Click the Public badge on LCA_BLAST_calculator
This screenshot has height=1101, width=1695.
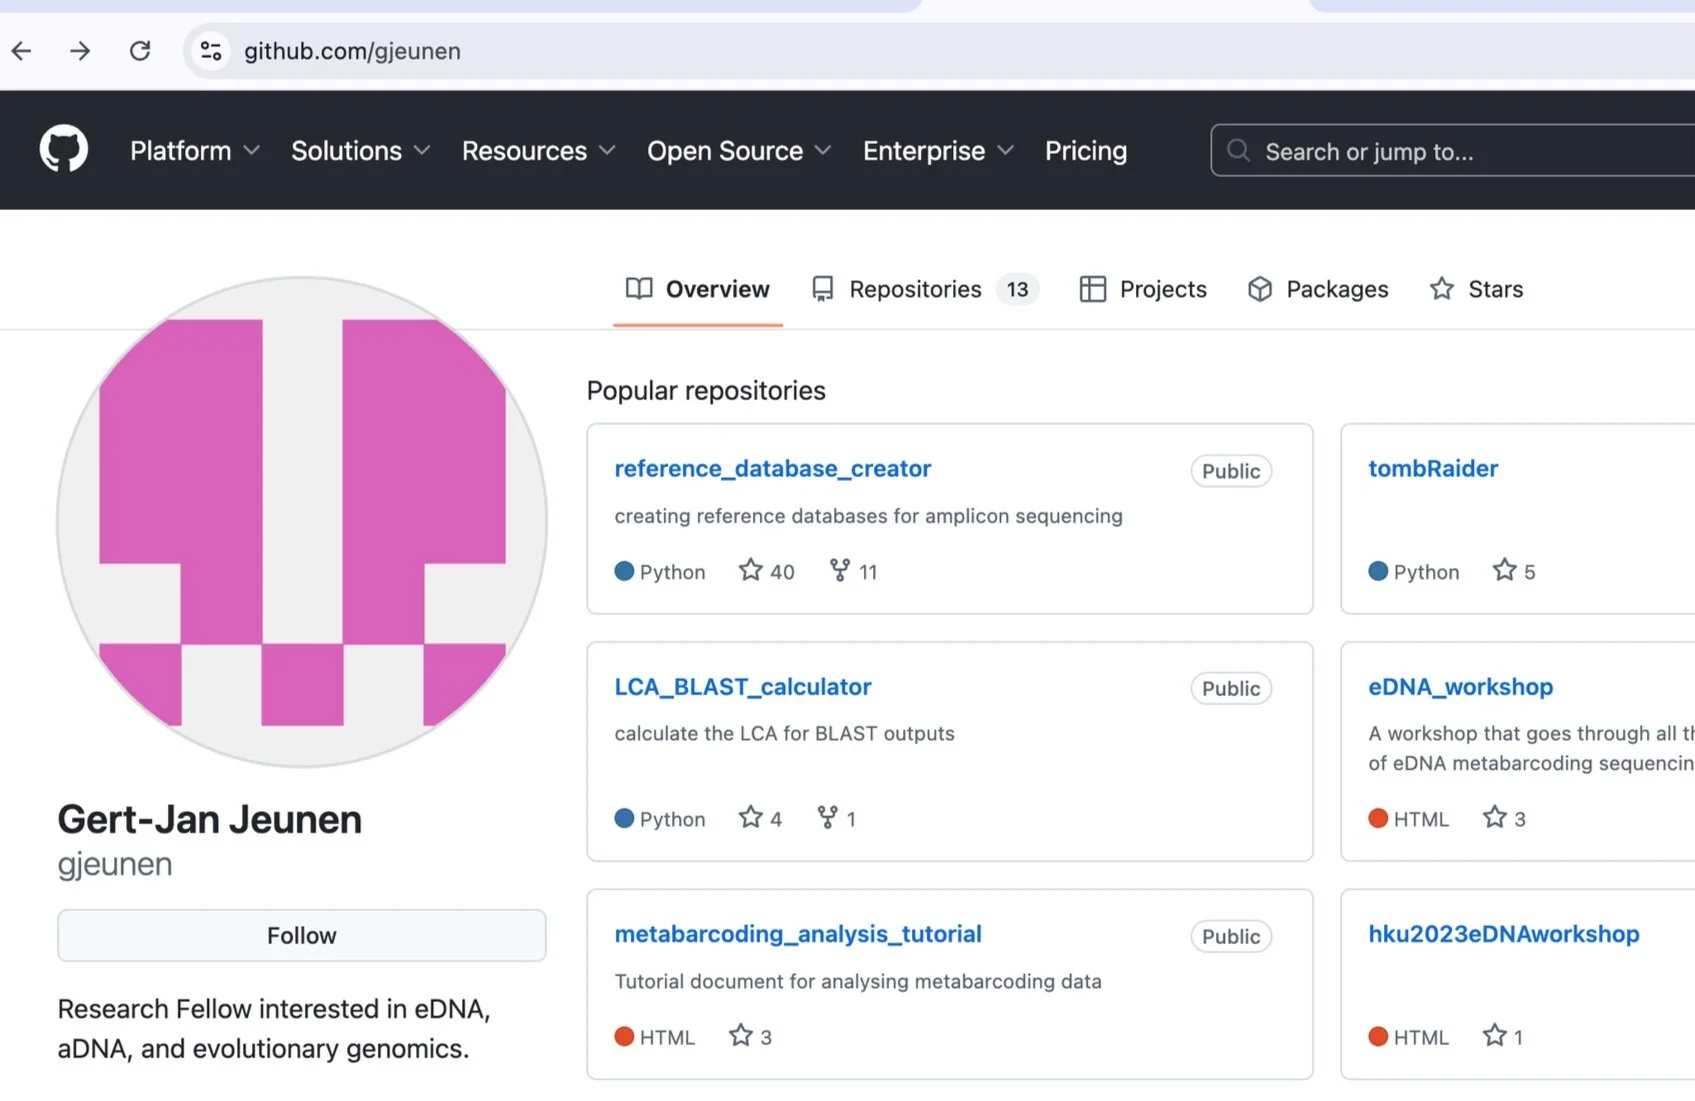(1231, 688)
